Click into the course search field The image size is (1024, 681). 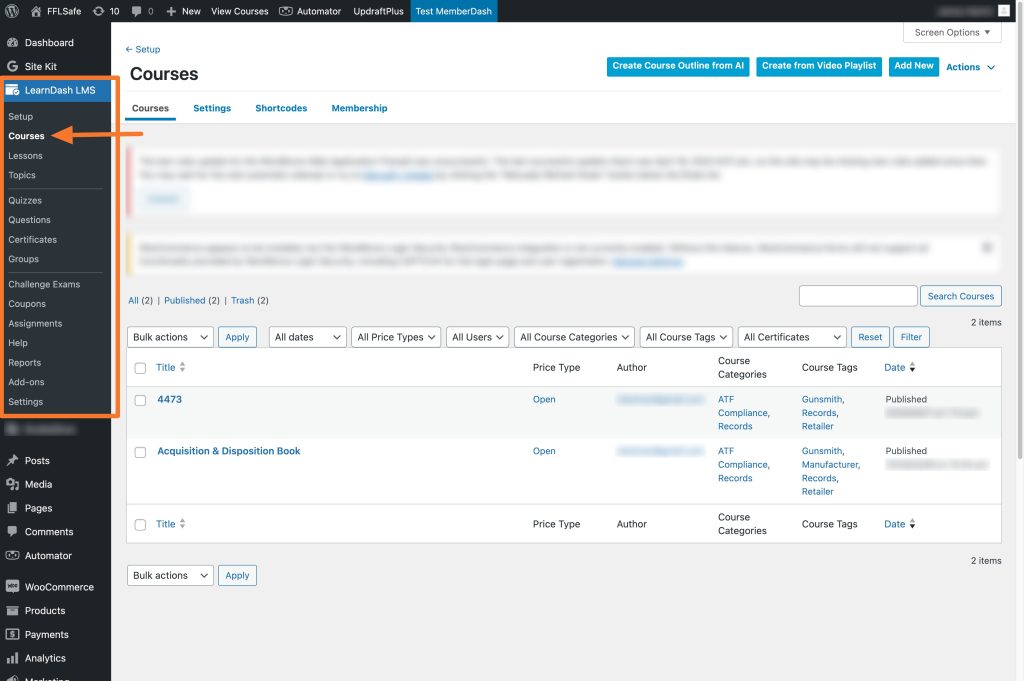tap(858, 296)
